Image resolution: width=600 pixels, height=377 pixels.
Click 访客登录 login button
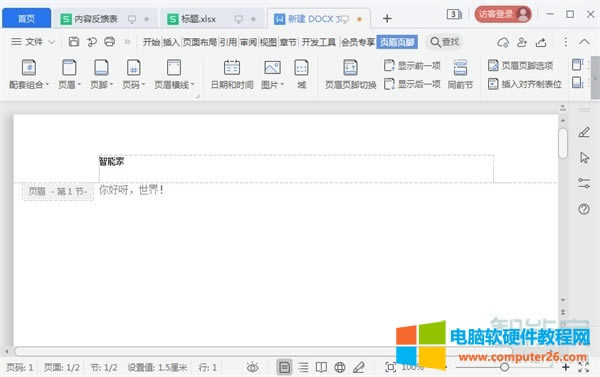[x=503, y=15]
